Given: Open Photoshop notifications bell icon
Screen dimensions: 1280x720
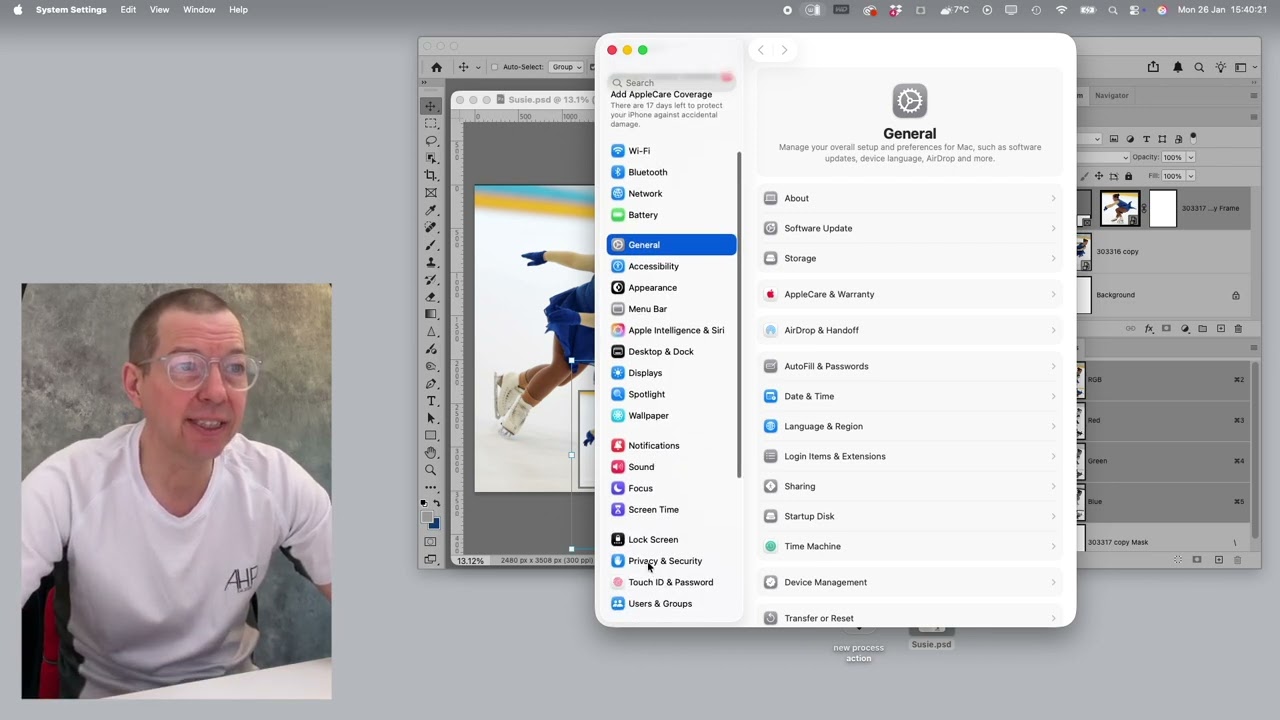Looking at the screenshot, I should click(x=1177, y=67).
